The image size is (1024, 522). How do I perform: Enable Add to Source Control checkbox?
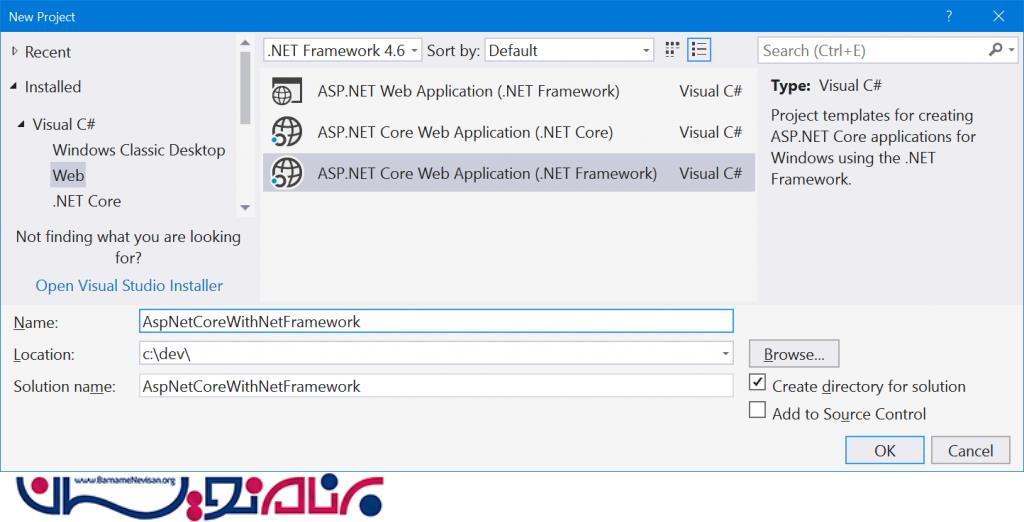[x=757, y=410]
